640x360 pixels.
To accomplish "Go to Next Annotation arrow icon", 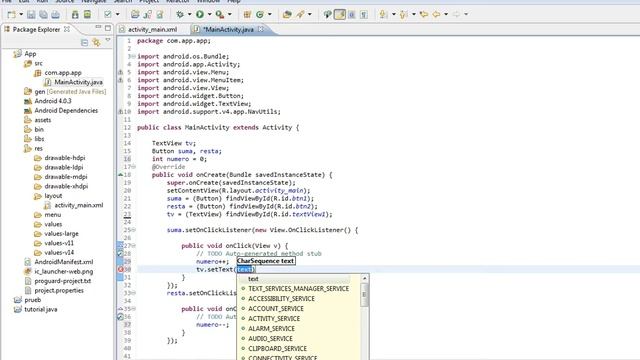I will (383, 15).
